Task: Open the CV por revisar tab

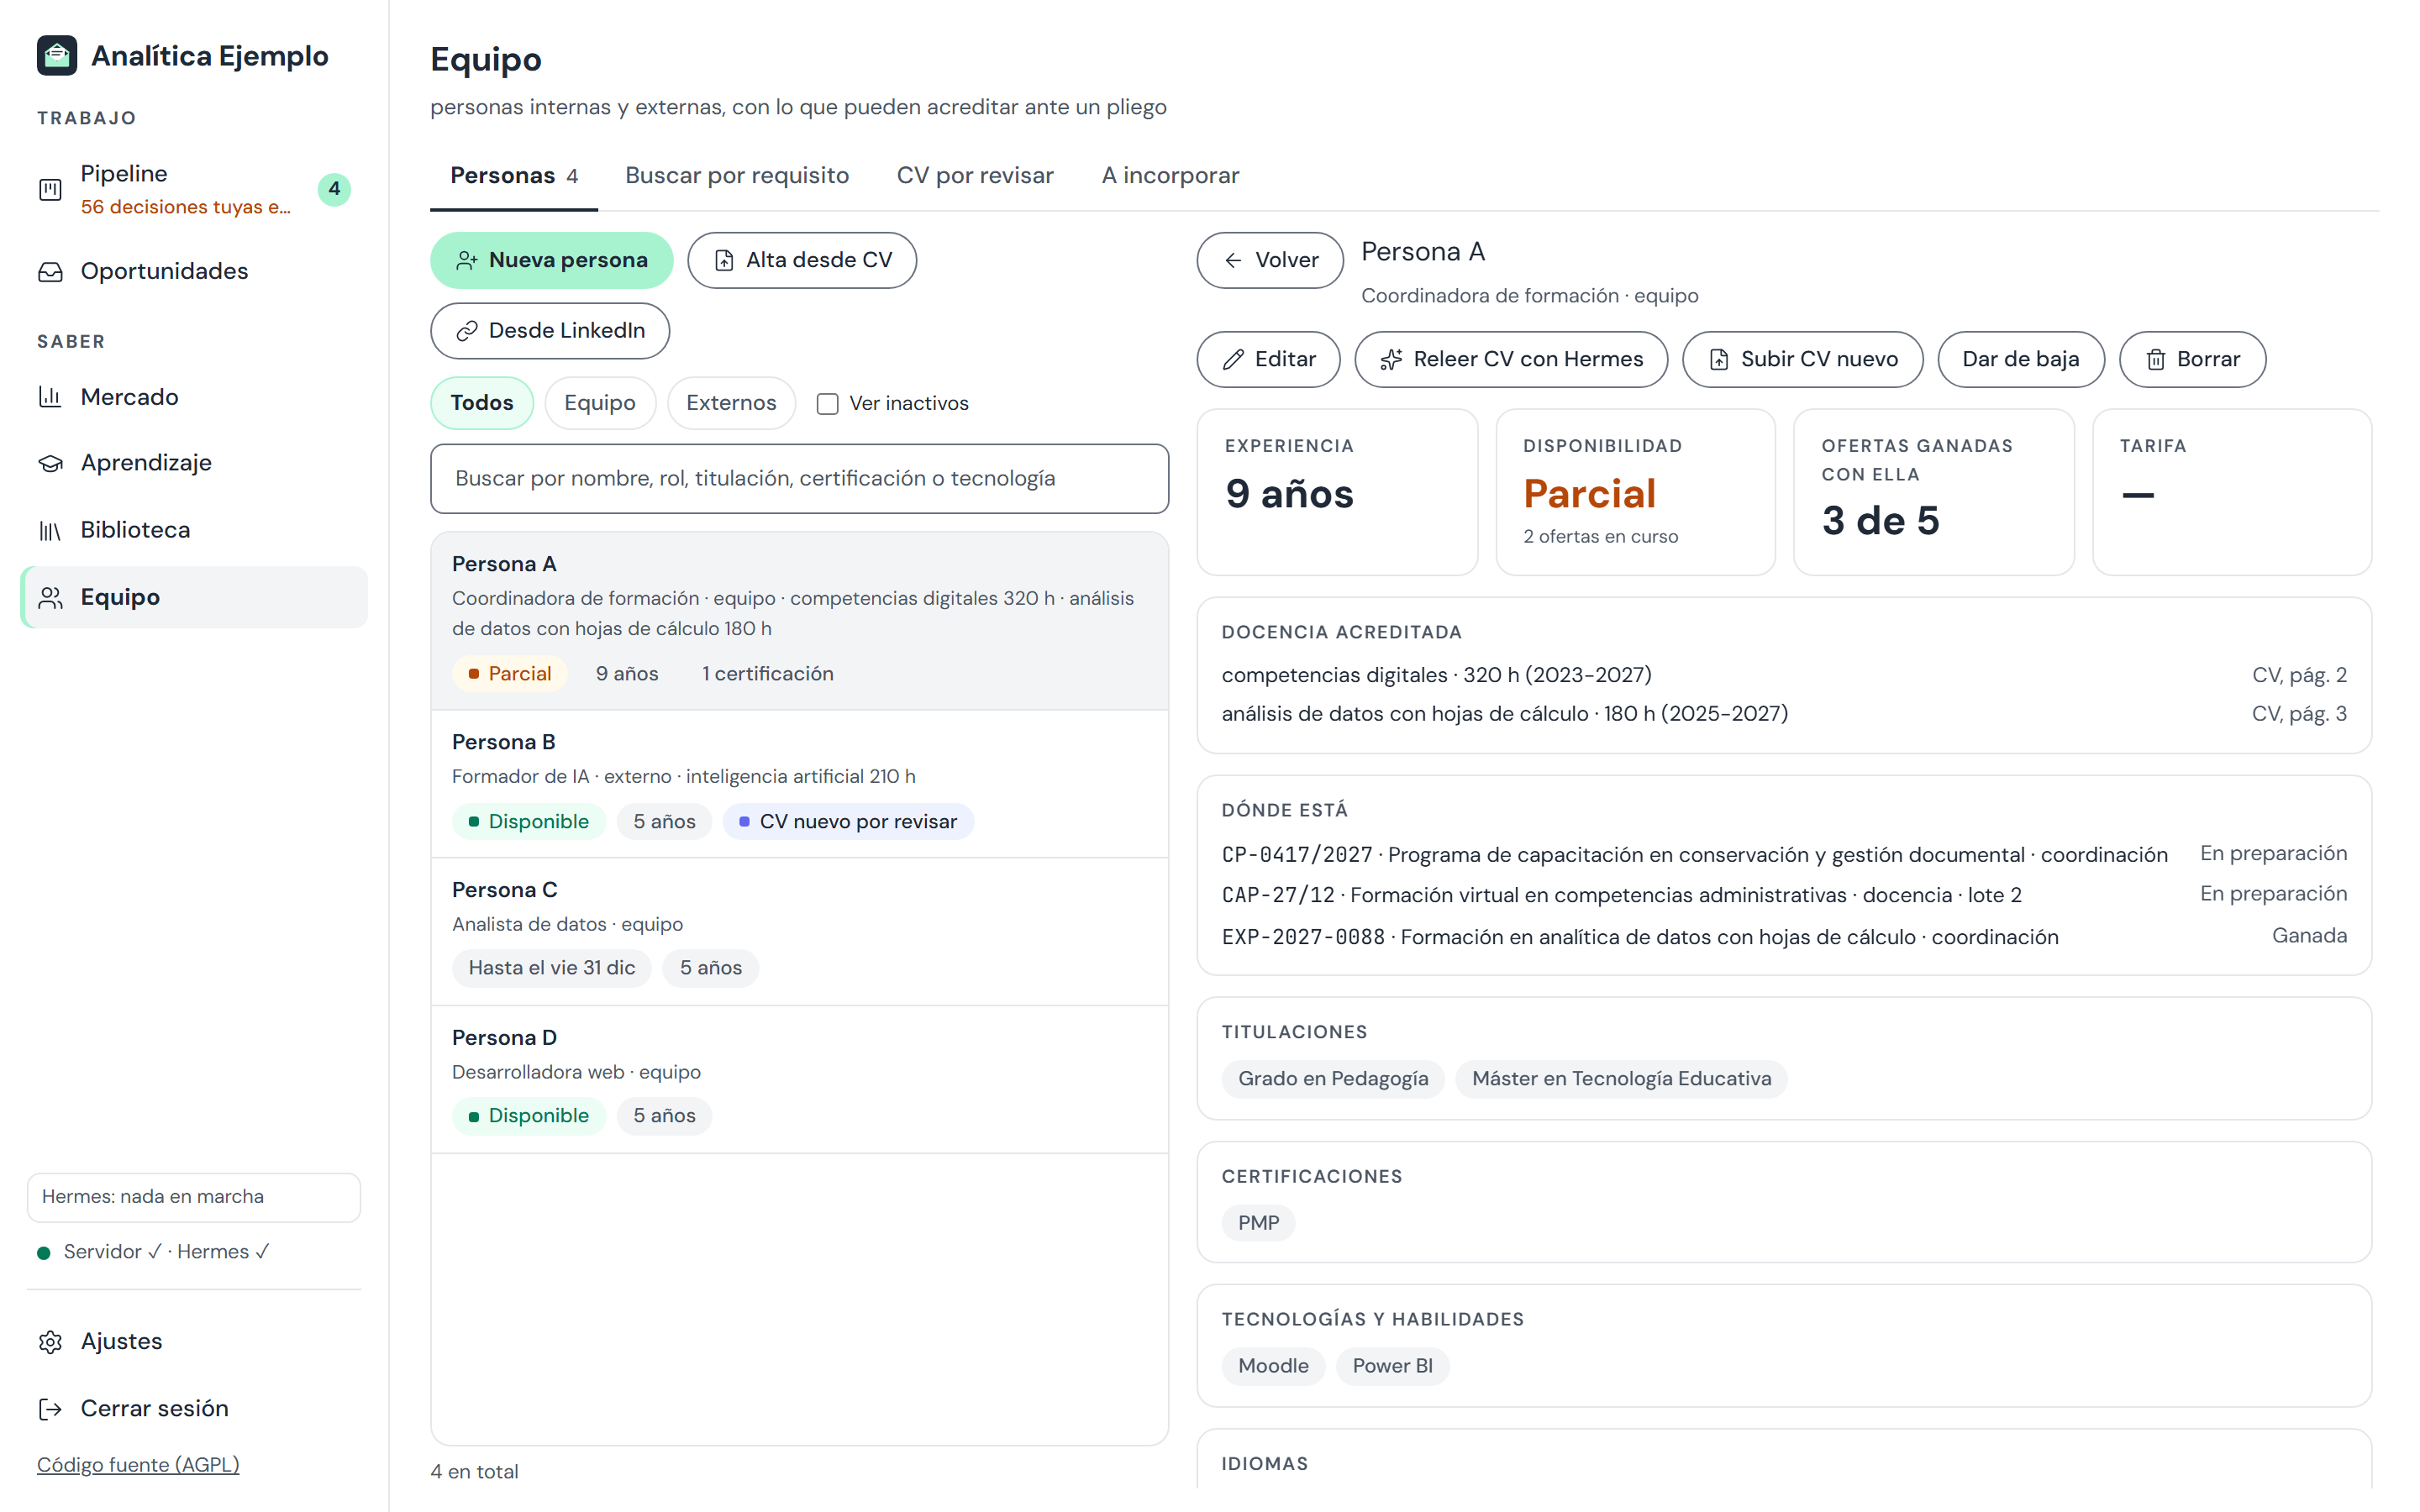Action: (975, 176)
